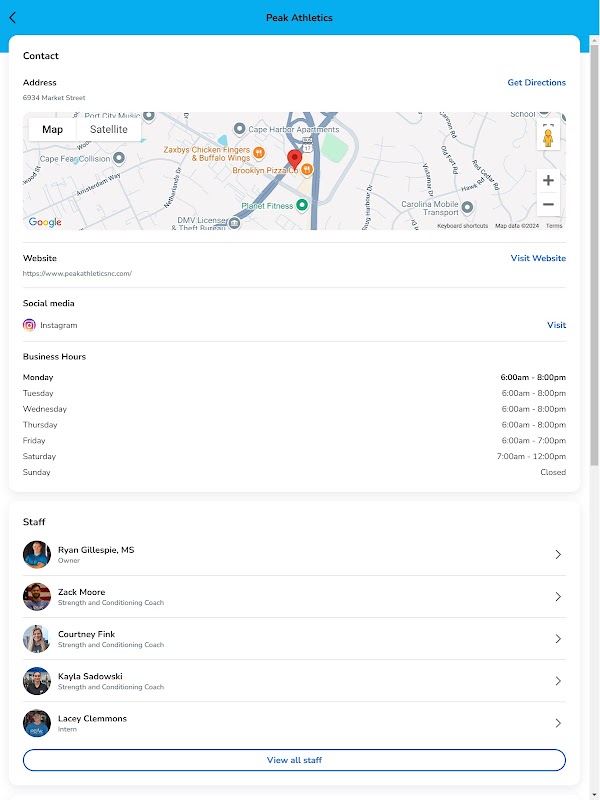Click the Map data ©2024 label

pos(517,226)
